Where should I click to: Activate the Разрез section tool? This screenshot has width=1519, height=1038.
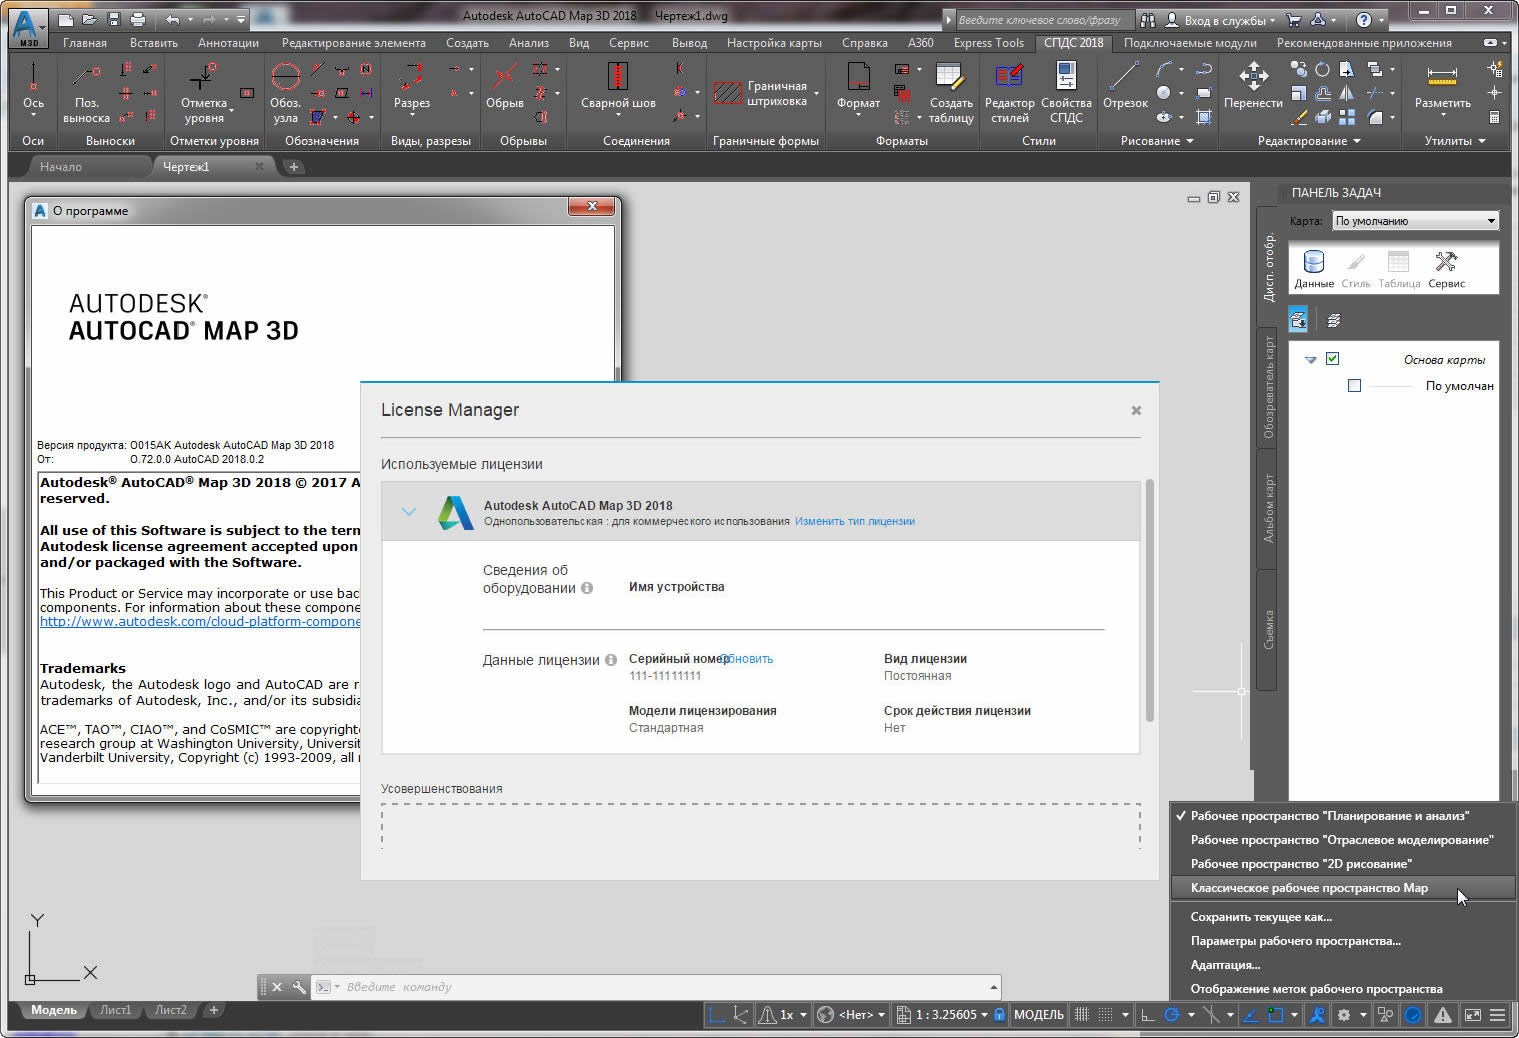tap(411, 88)
